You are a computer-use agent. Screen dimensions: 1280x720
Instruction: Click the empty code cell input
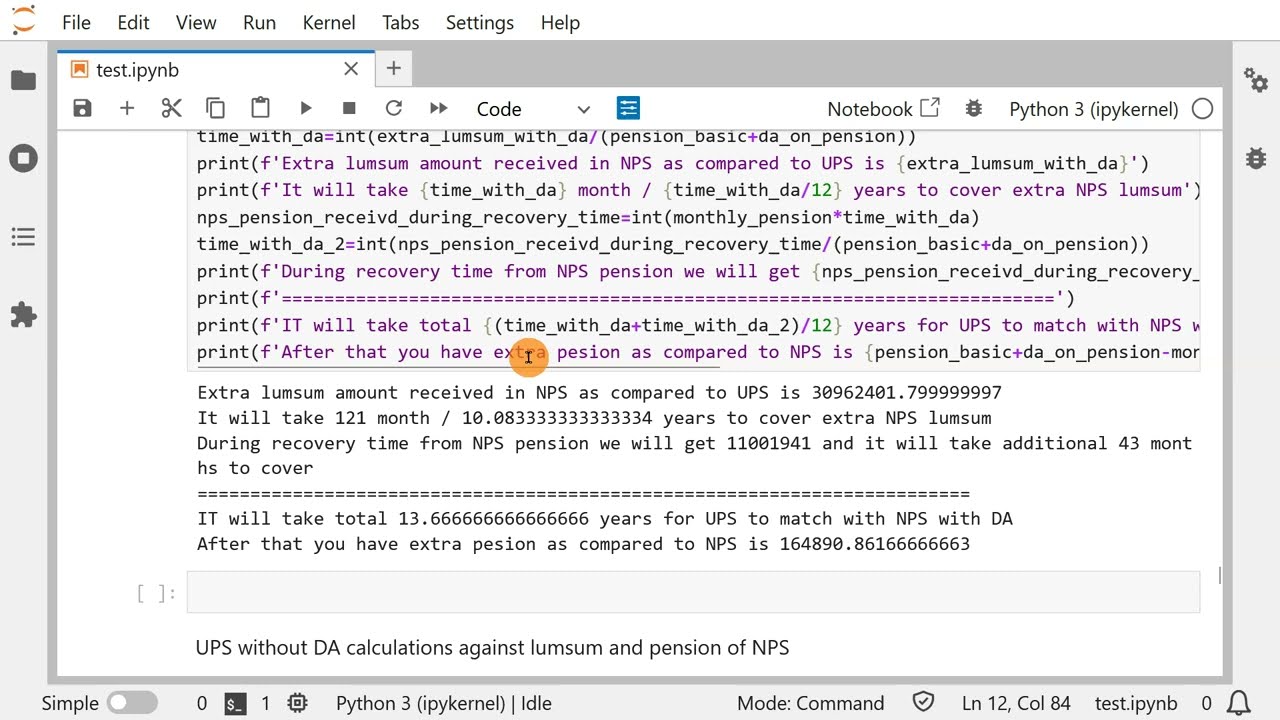click(693, 592)
